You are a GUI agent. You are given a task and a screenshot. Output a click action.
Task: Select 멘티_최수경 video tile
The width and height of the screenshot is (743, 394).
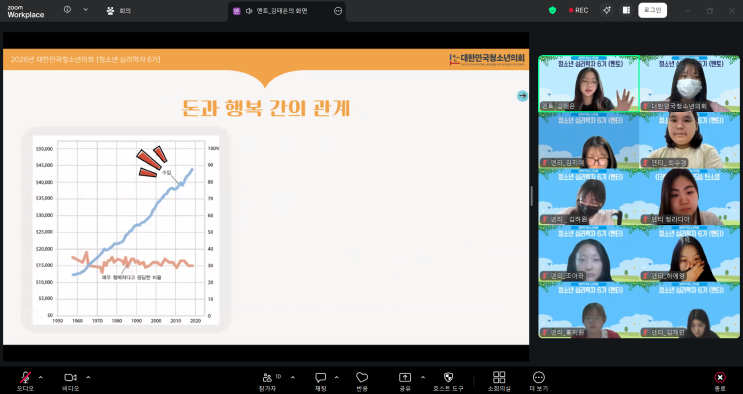tap(689, 140)
